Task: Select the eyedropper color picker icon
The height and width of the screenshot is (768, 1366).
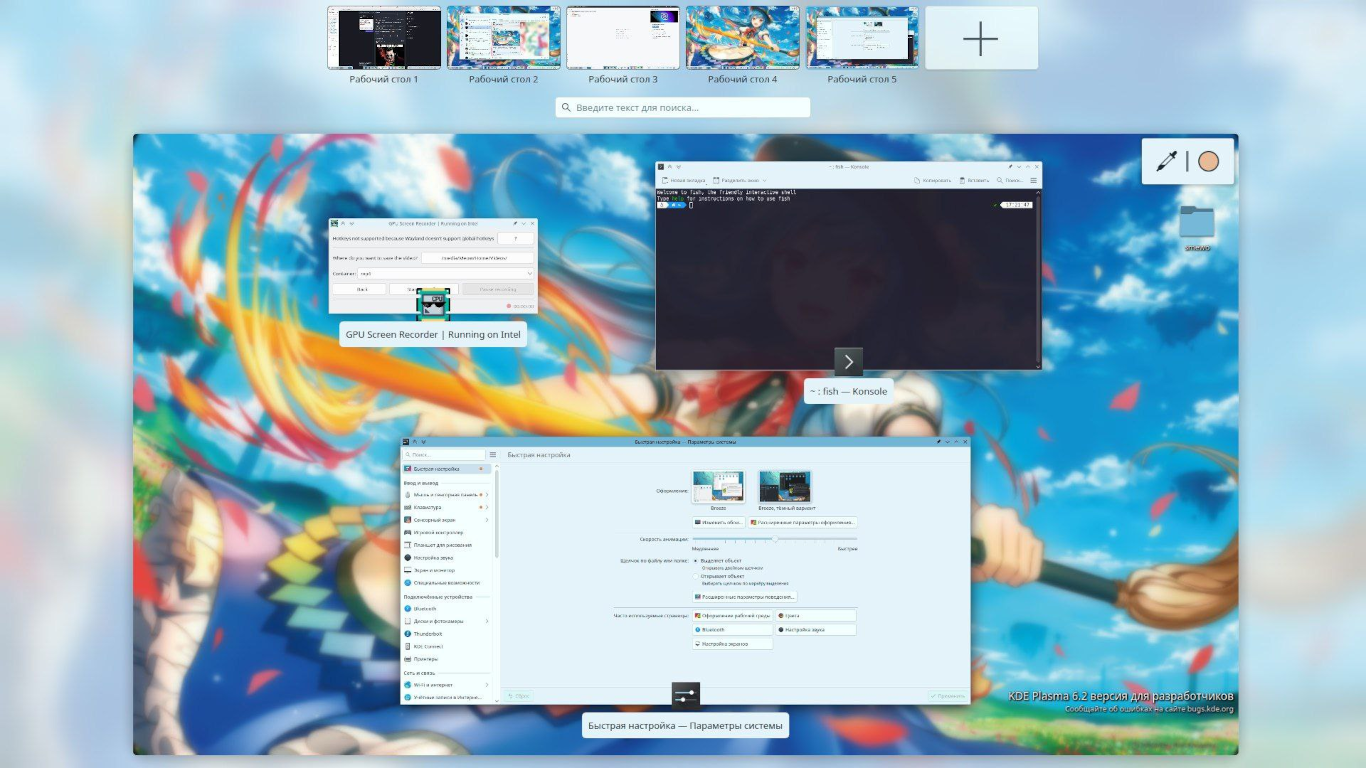Action: (1166, 161)
